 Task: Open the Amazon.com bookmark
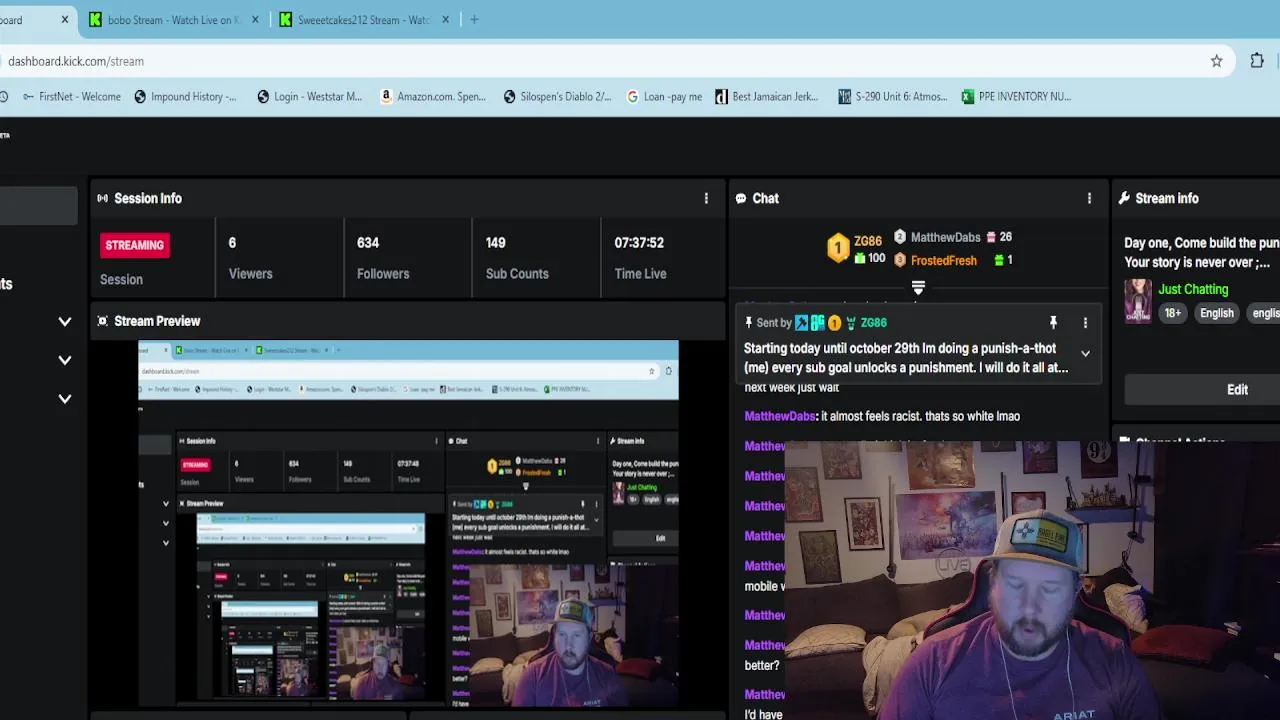(432, 97)
